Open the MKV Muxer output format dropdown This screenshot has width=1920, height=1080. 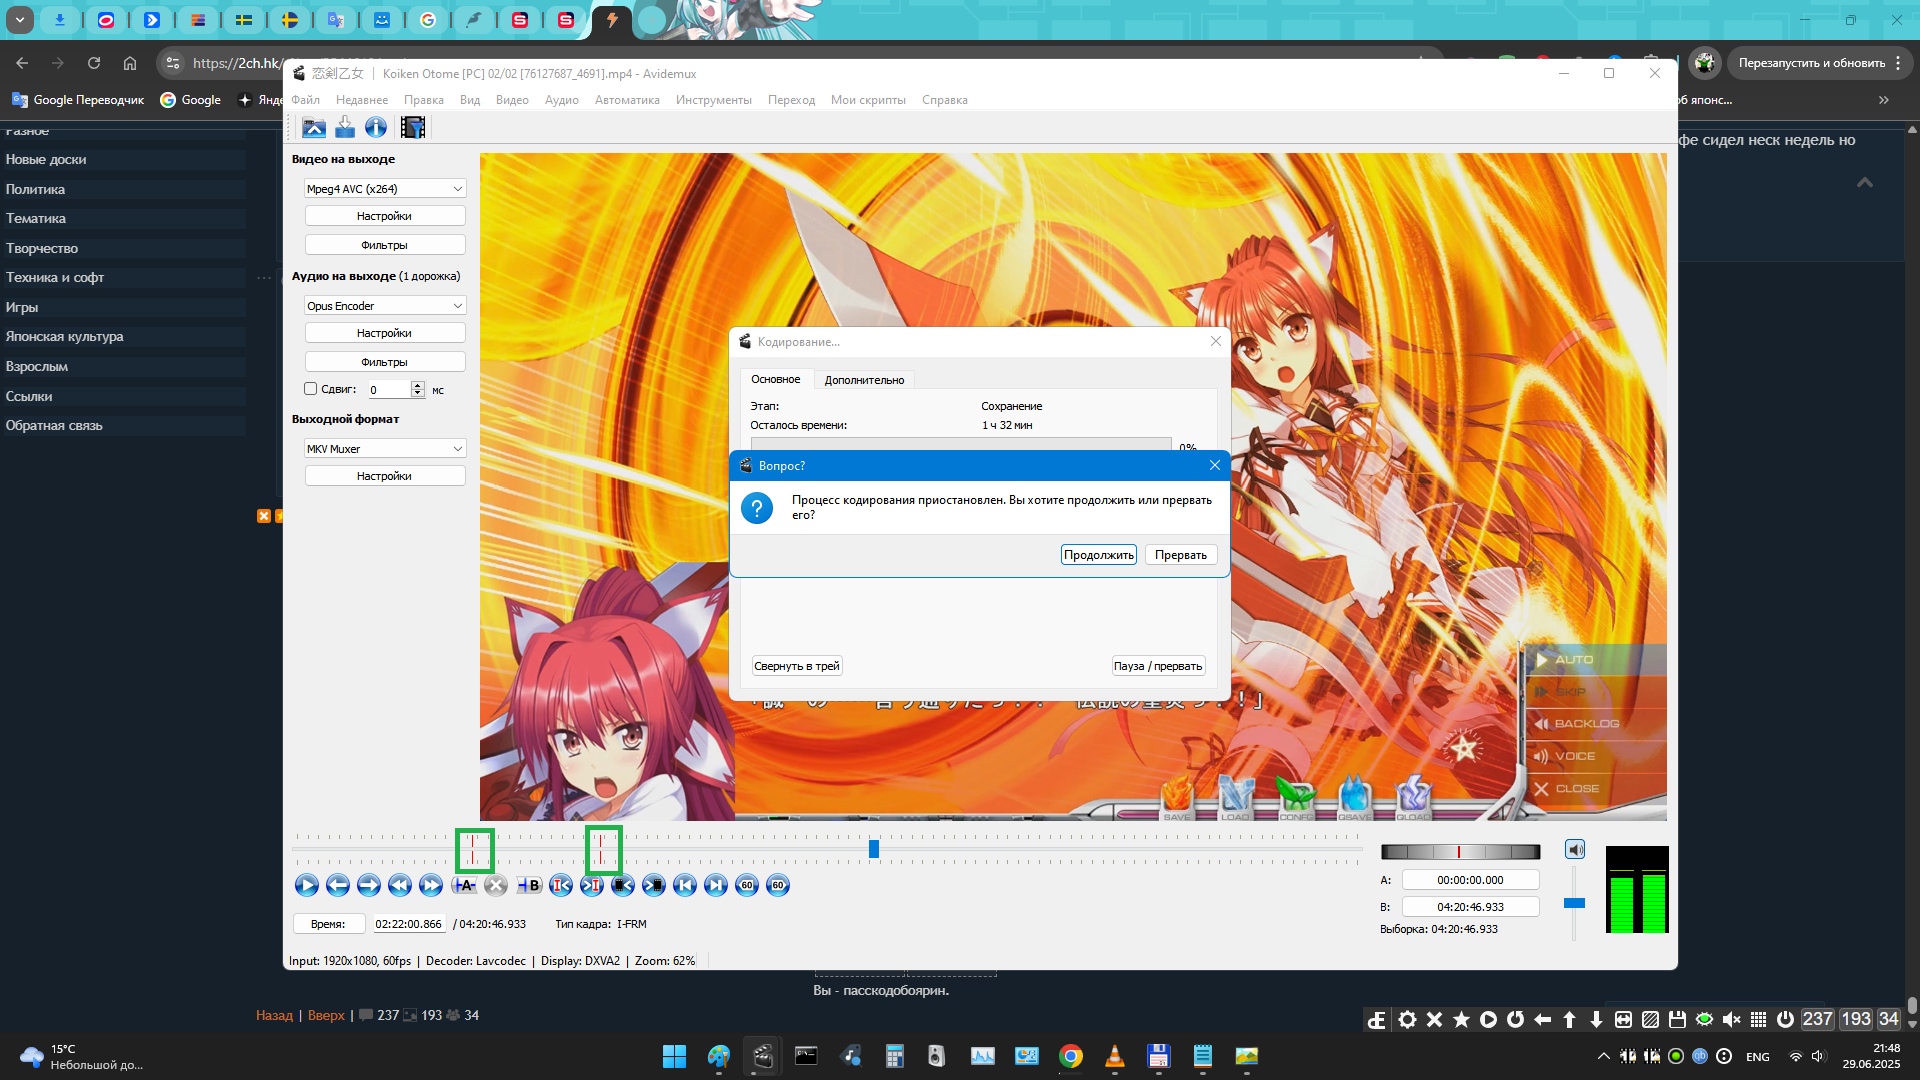[385, 449]
